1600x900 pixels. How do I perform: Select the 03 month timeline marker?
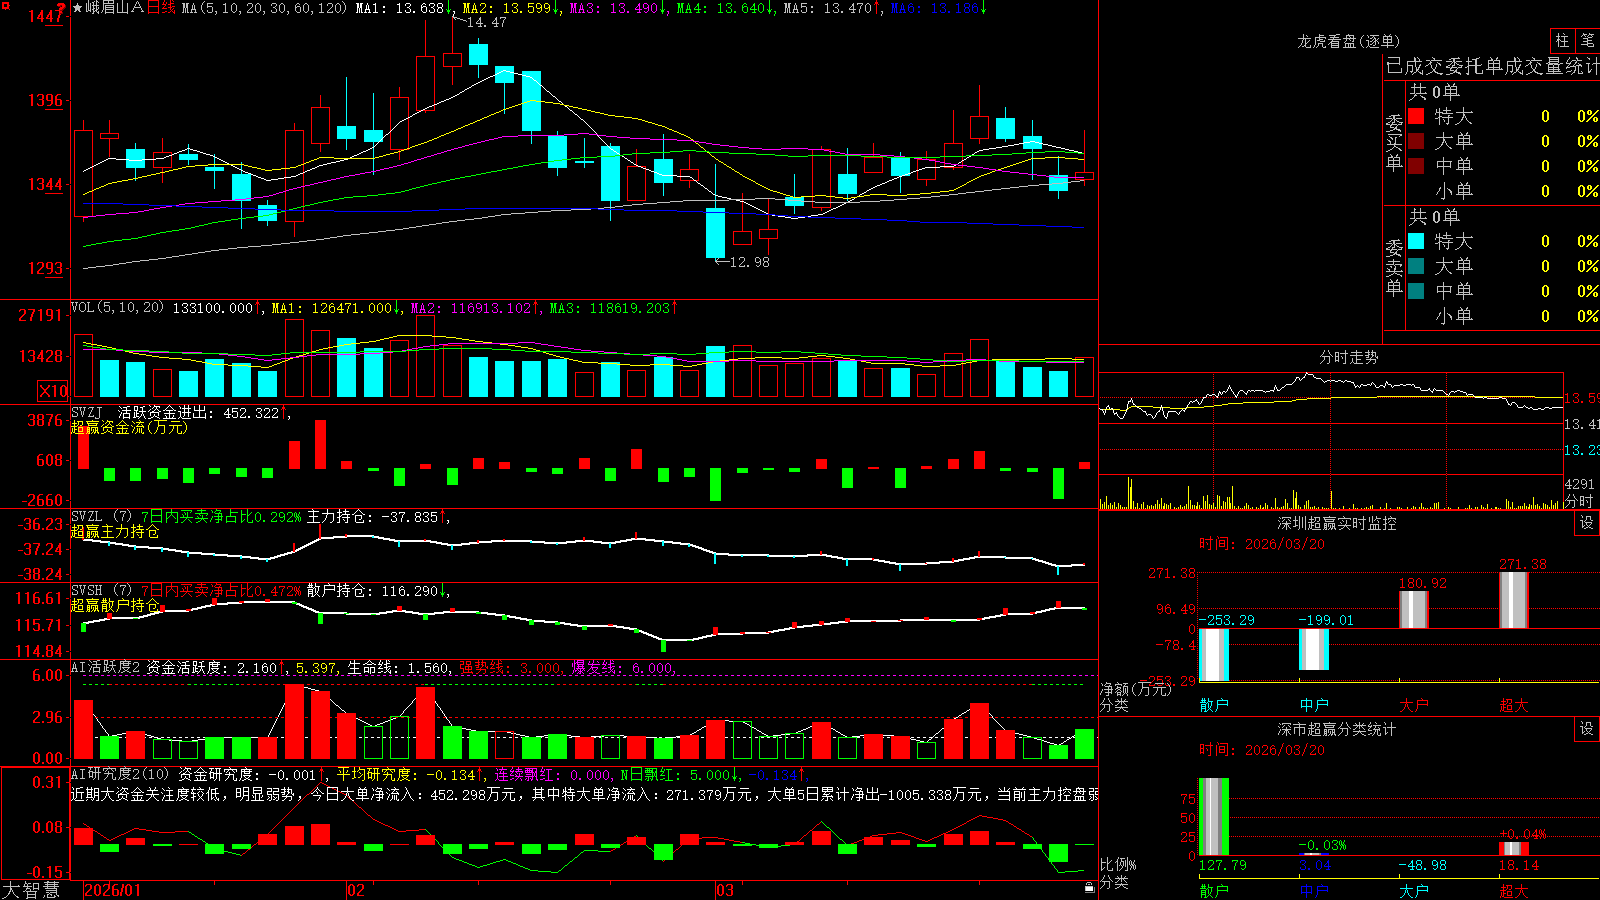coord(725,890)
